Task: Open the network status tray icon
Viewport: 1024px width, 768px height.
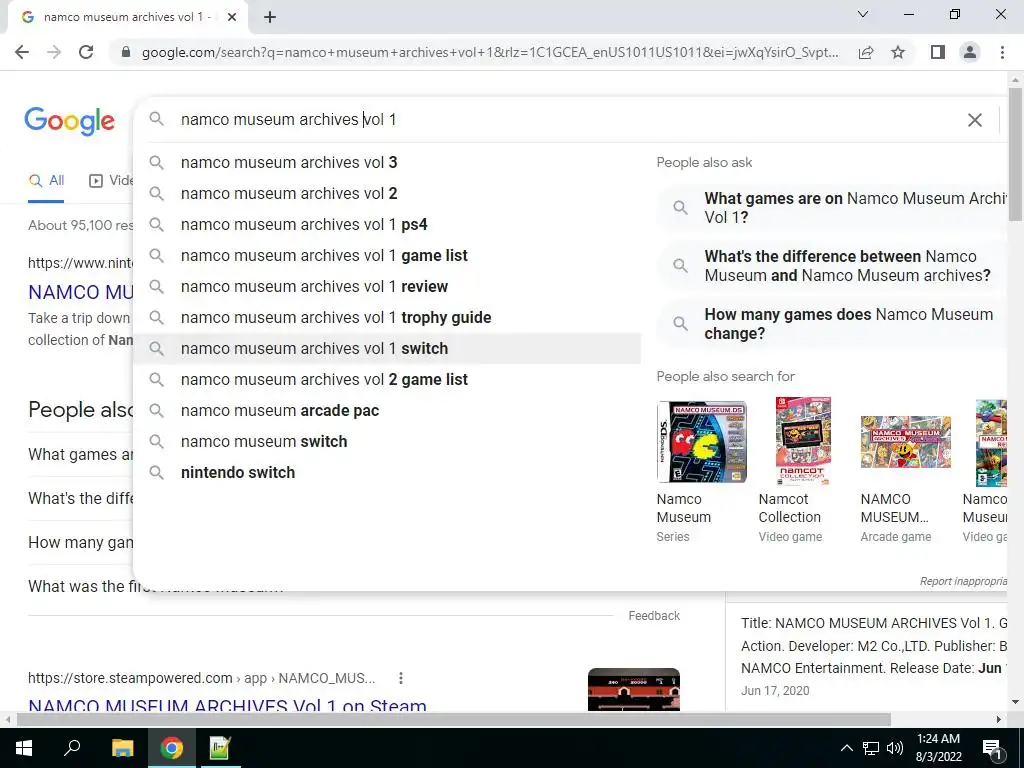Action: 871,748
